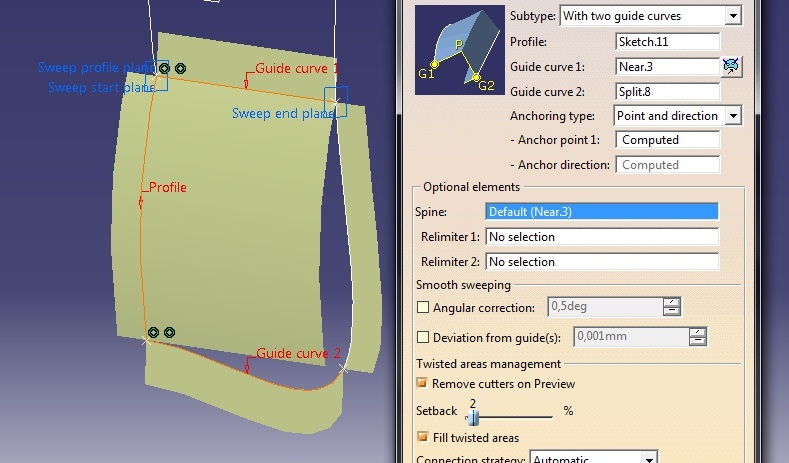Click the red Profile label in viewport

pyautogui.click(x=168, y=188)
